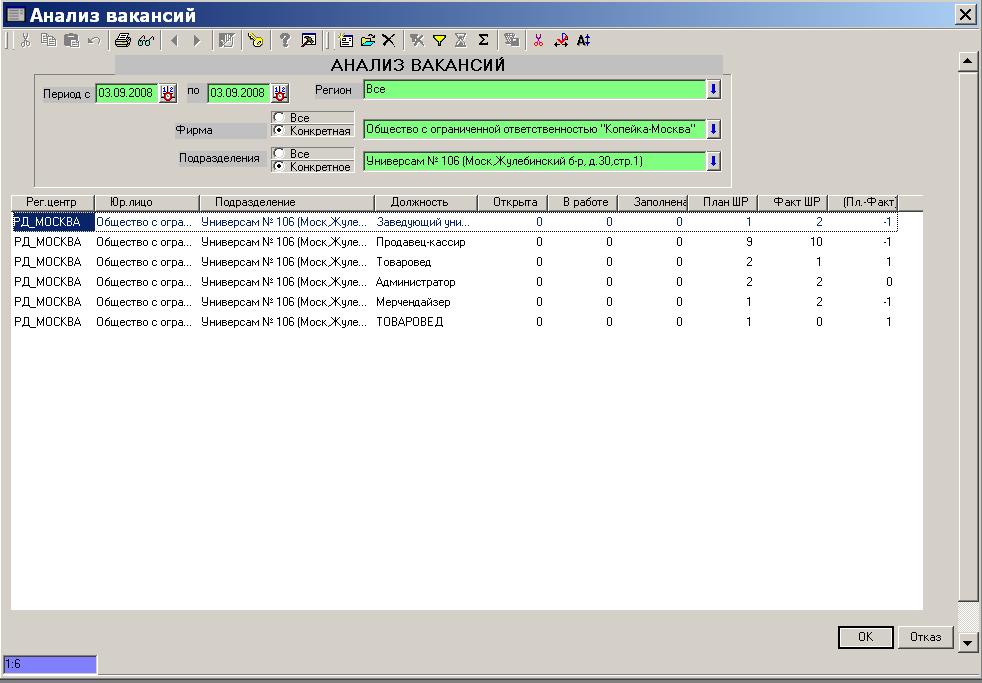
Task: Open print preview with glasses icon
Action: click(146, 41)
